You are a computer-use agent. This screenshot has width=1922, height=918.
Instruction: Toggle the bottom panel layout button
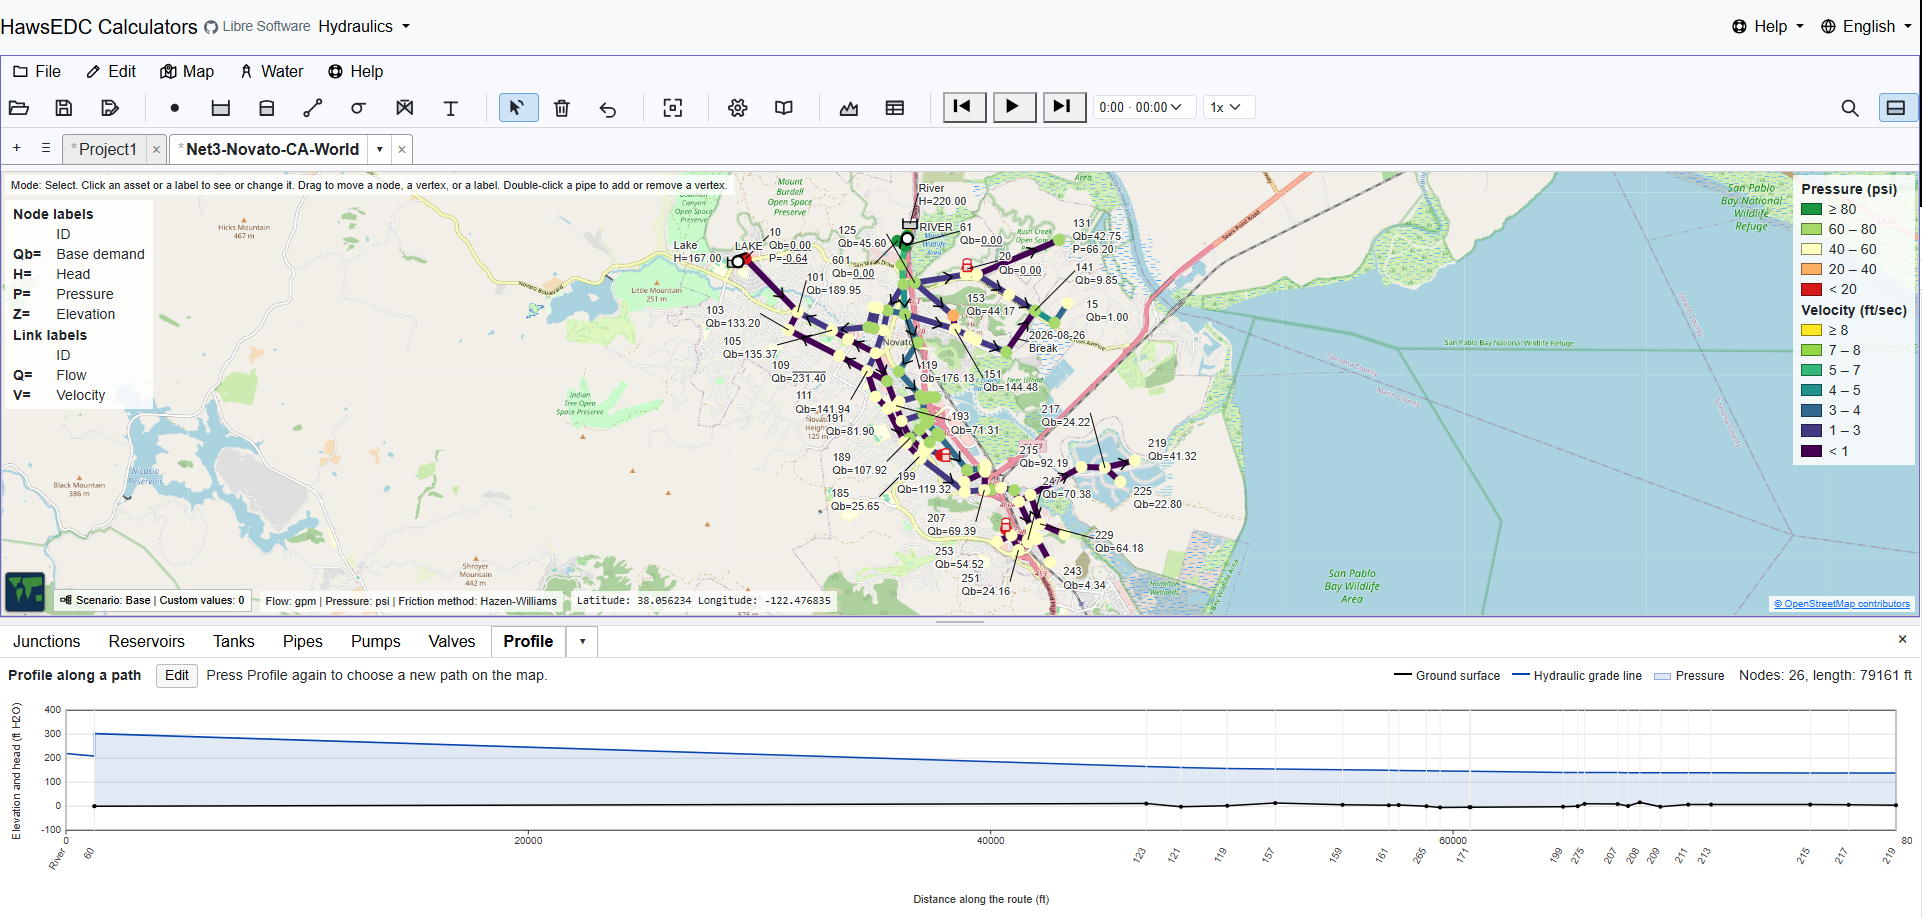pos(1896,108)
